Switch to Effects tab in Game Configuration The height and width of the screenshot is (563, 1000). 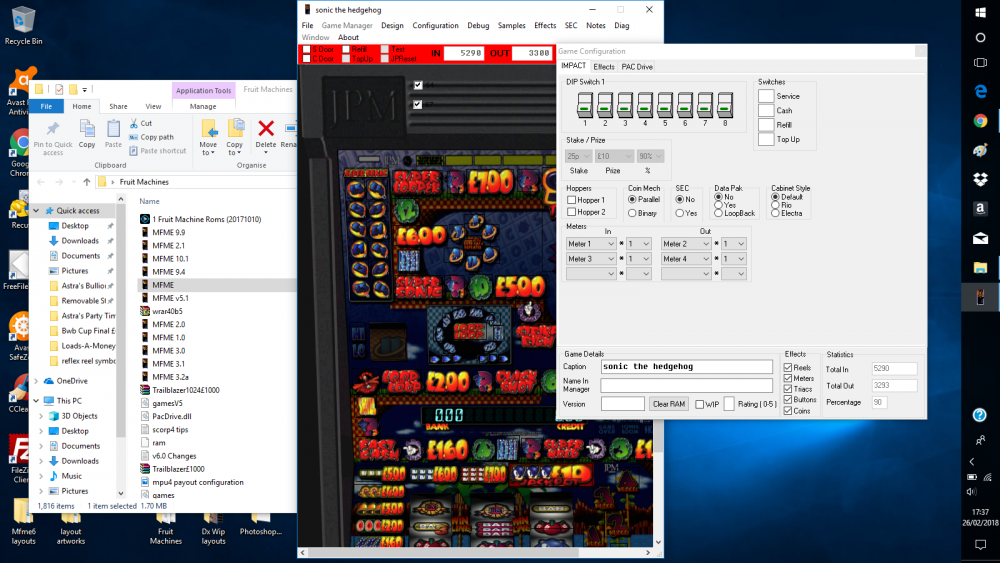[603, 67]
